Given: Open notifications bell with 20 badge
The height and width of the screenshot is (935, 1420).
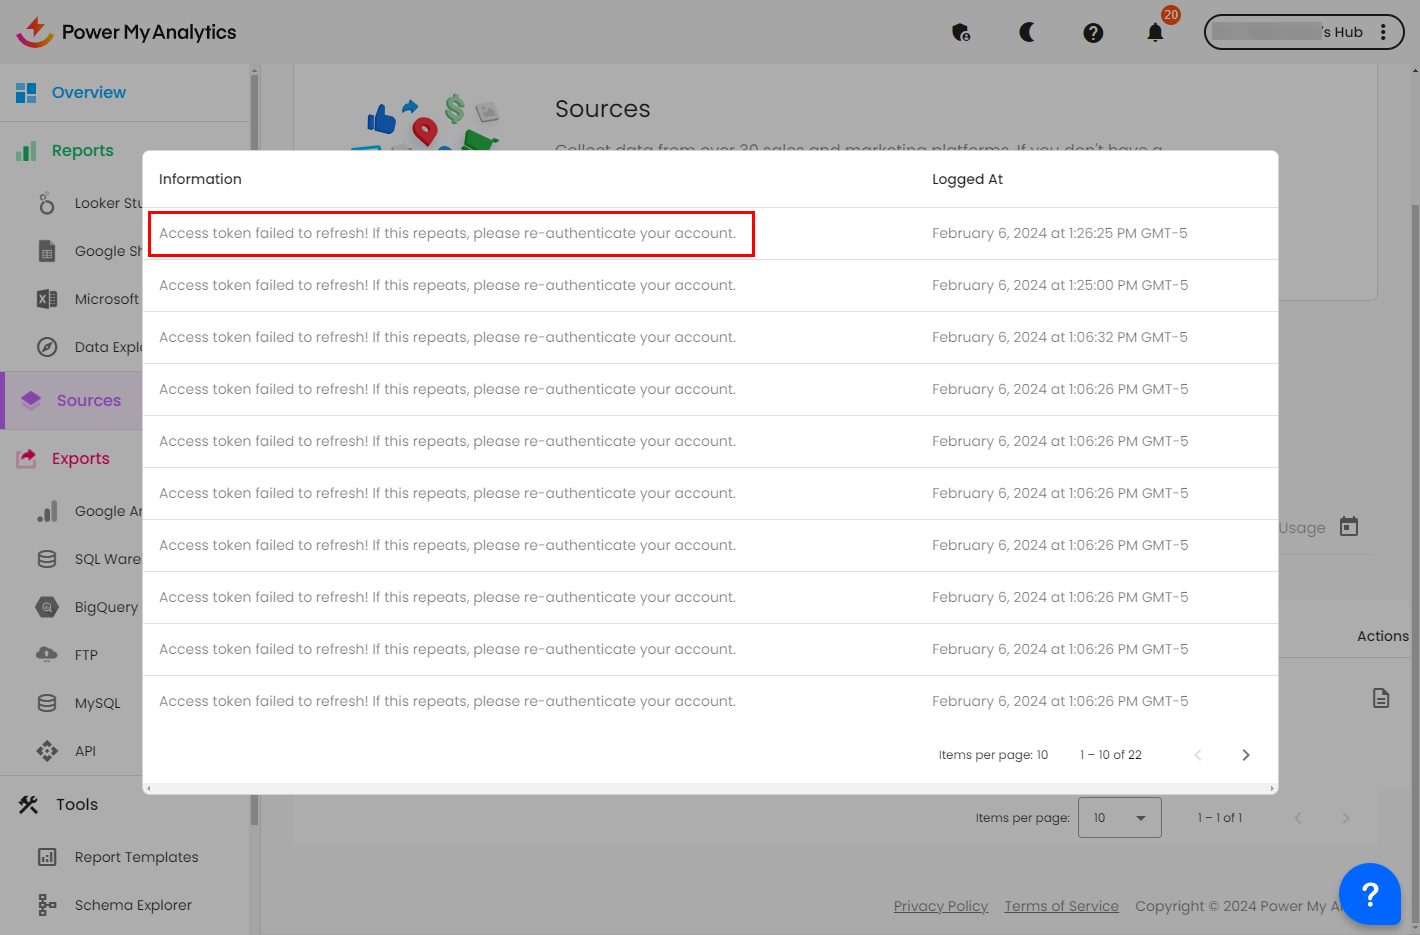Looking at the screenshot, I should [x=1155, y=33].
